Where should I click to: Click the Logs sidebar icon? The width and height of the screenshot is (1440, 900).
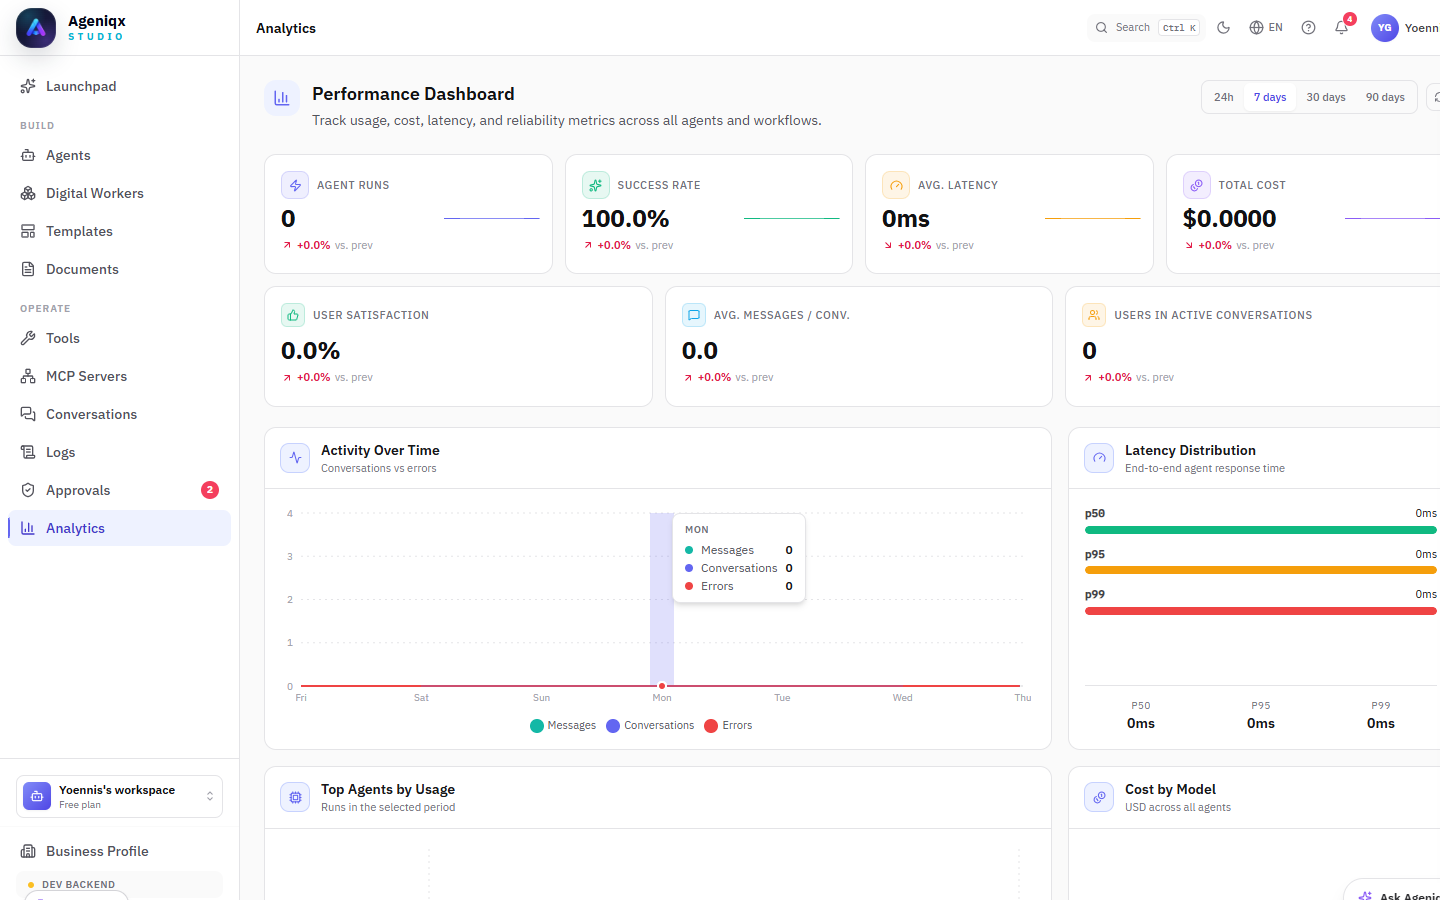28,452
